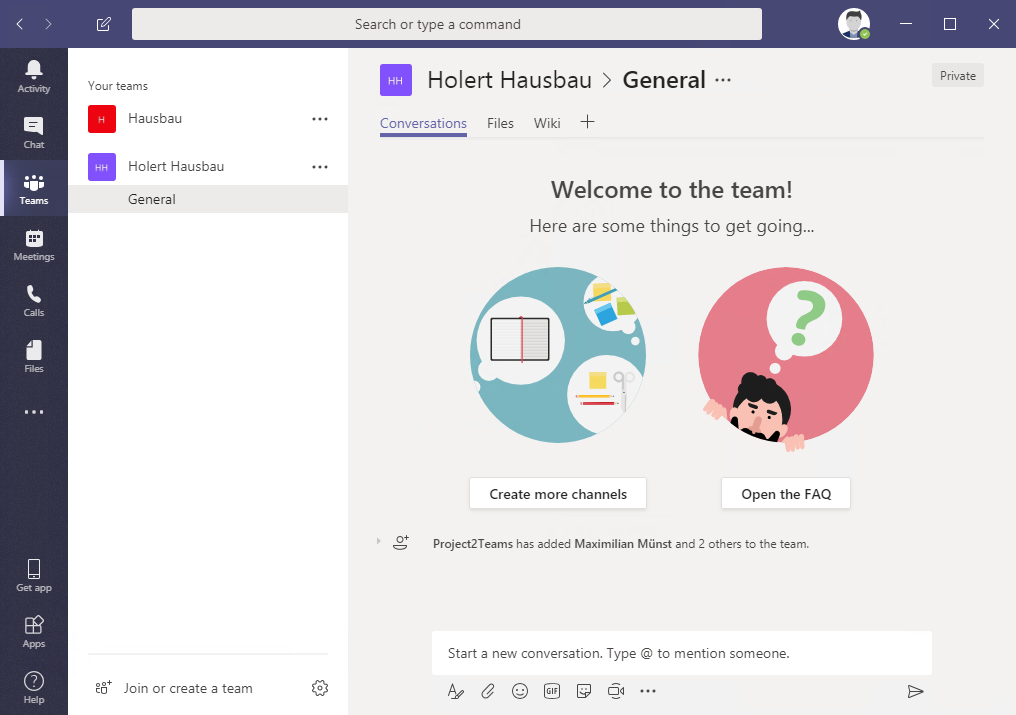
Task: Click the Project2Teams name in message
Action: coord(473,544)
